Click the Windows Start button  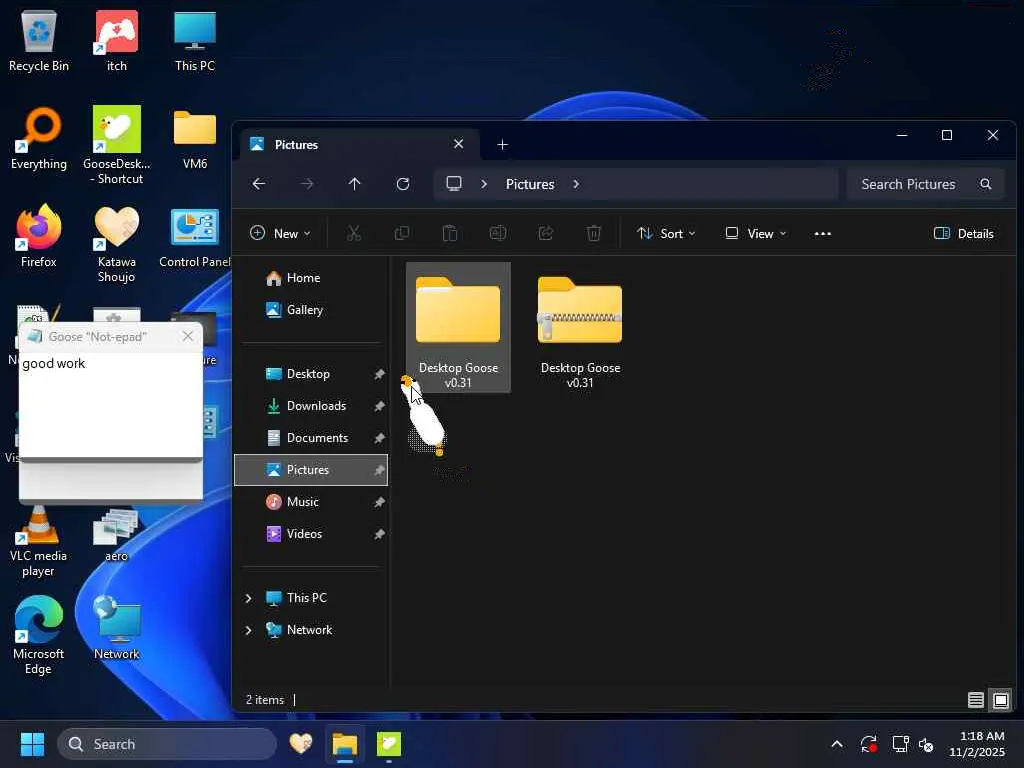click(x=32, y=744)
